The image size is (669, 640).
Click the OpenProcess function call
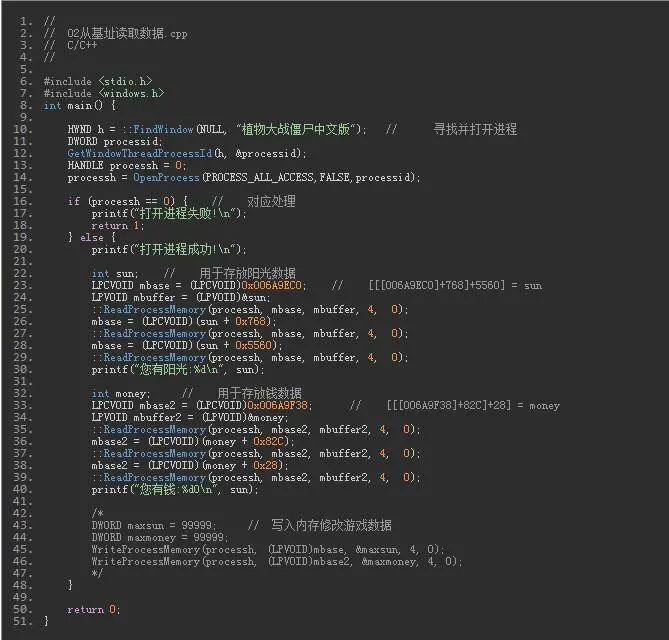167,177
